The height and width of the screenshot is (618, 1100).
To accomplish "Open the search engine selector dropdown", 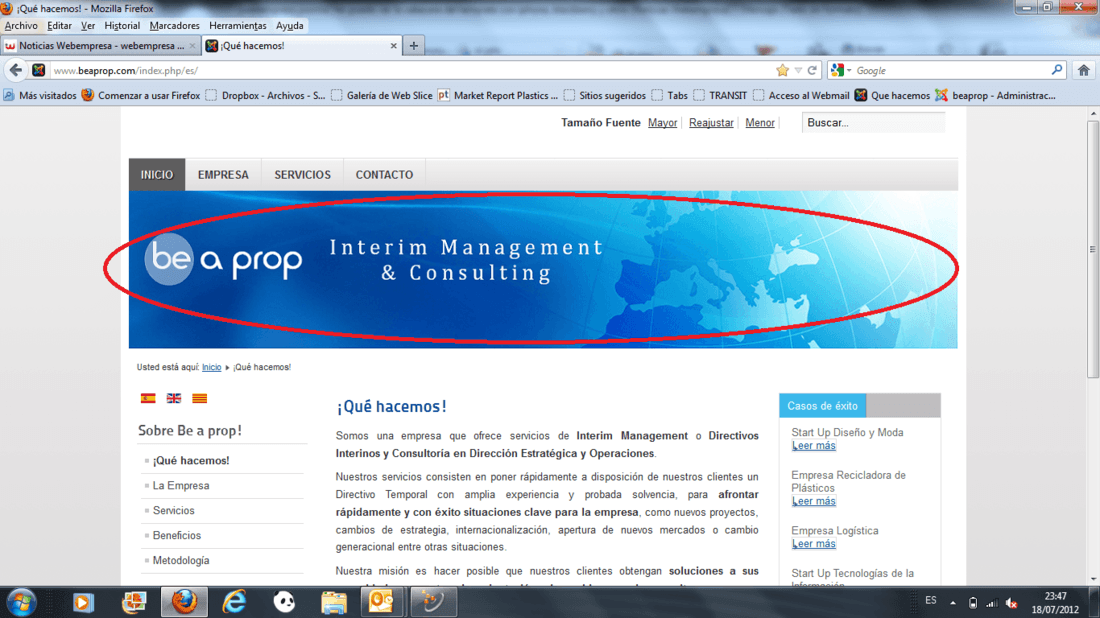I will pyautogui.click(x=841, y=70).
